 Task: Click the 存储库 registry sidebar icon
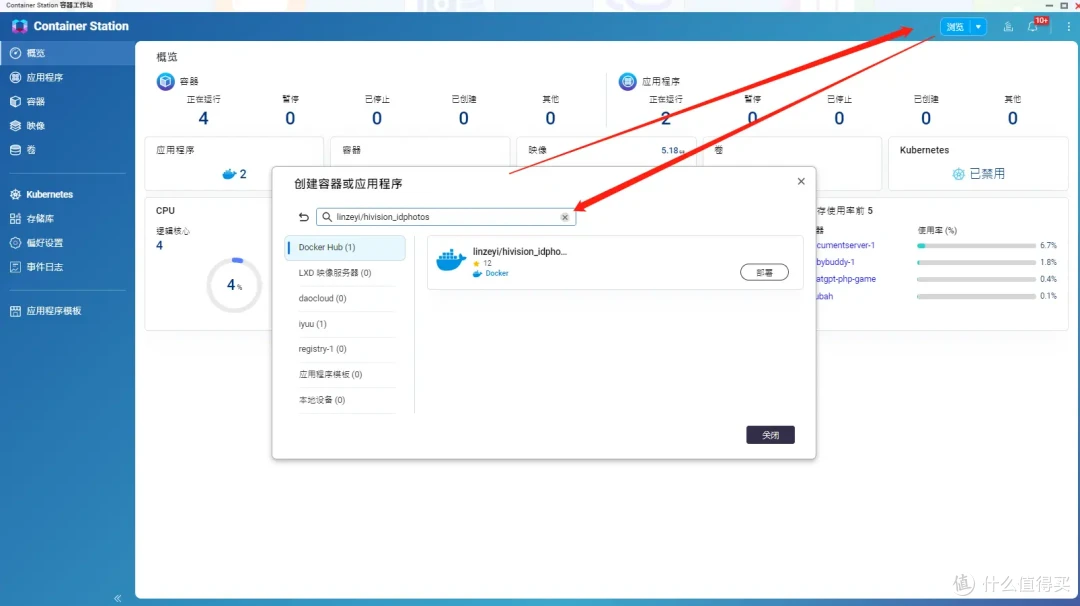[15, 218]
